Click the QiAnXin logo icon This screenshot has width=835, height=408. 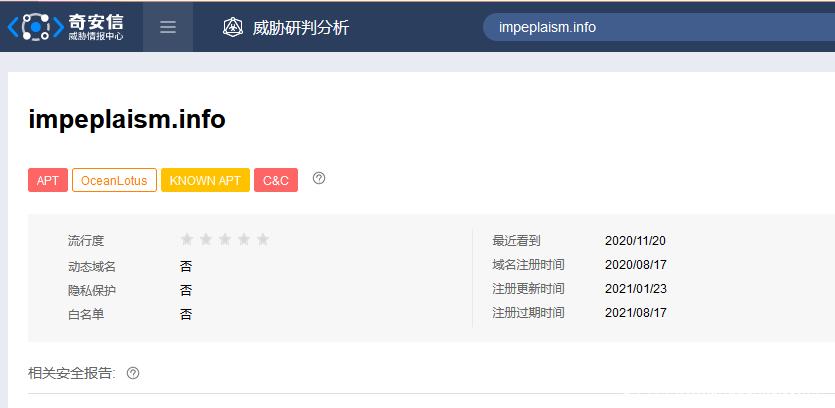[x=36, y=26]
